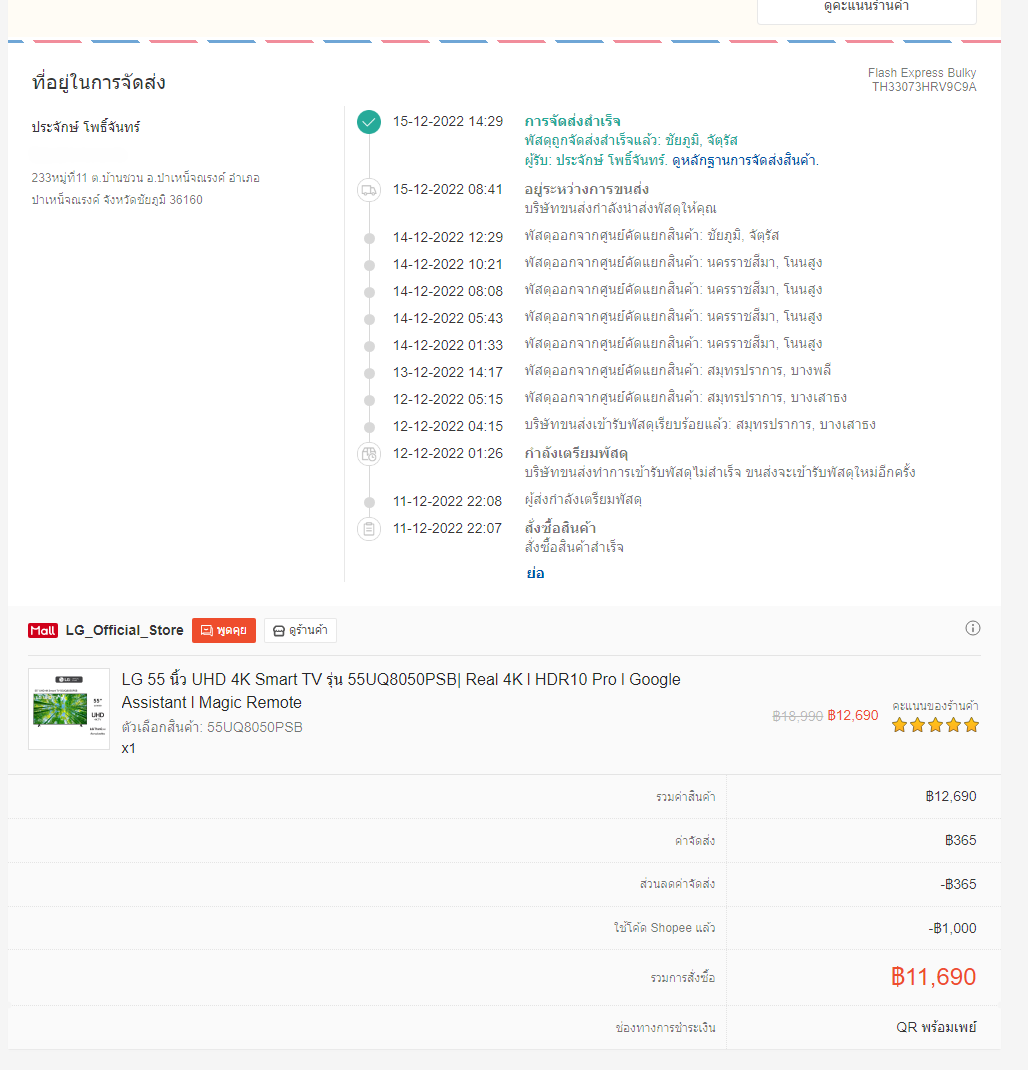Open the LG 55 นิ้ว UHD 4K Smart TV title

coord(401,691)
